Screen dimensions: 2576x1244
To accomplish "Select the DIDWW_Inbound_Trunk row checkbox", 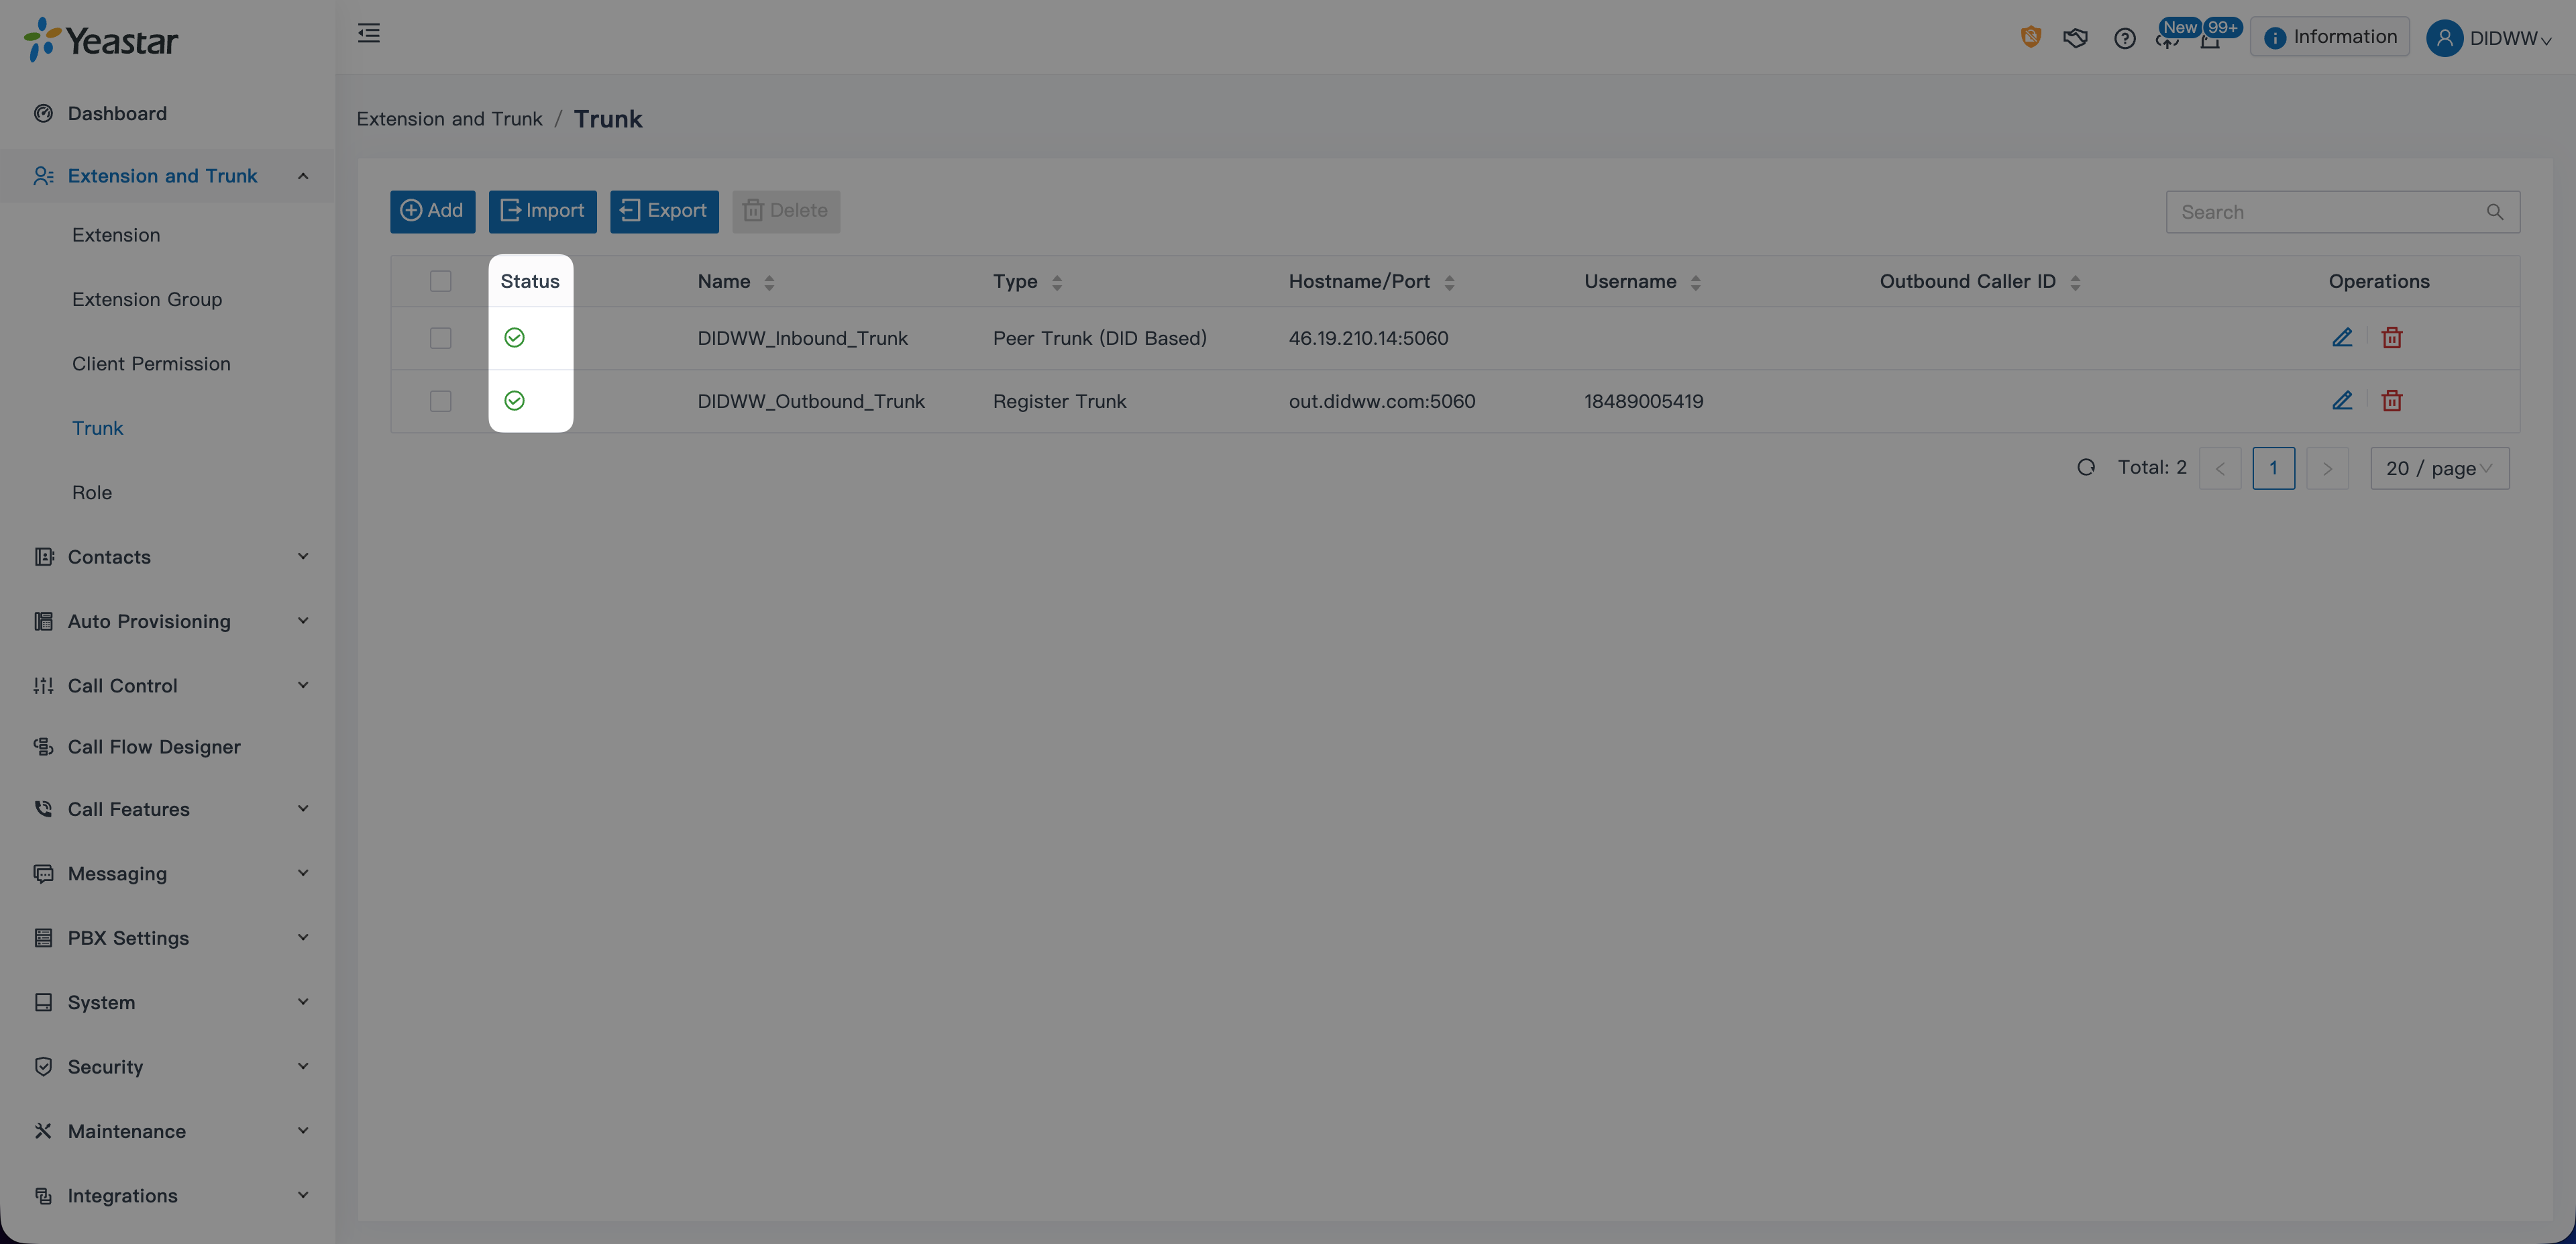I will (x=440, y=338).
